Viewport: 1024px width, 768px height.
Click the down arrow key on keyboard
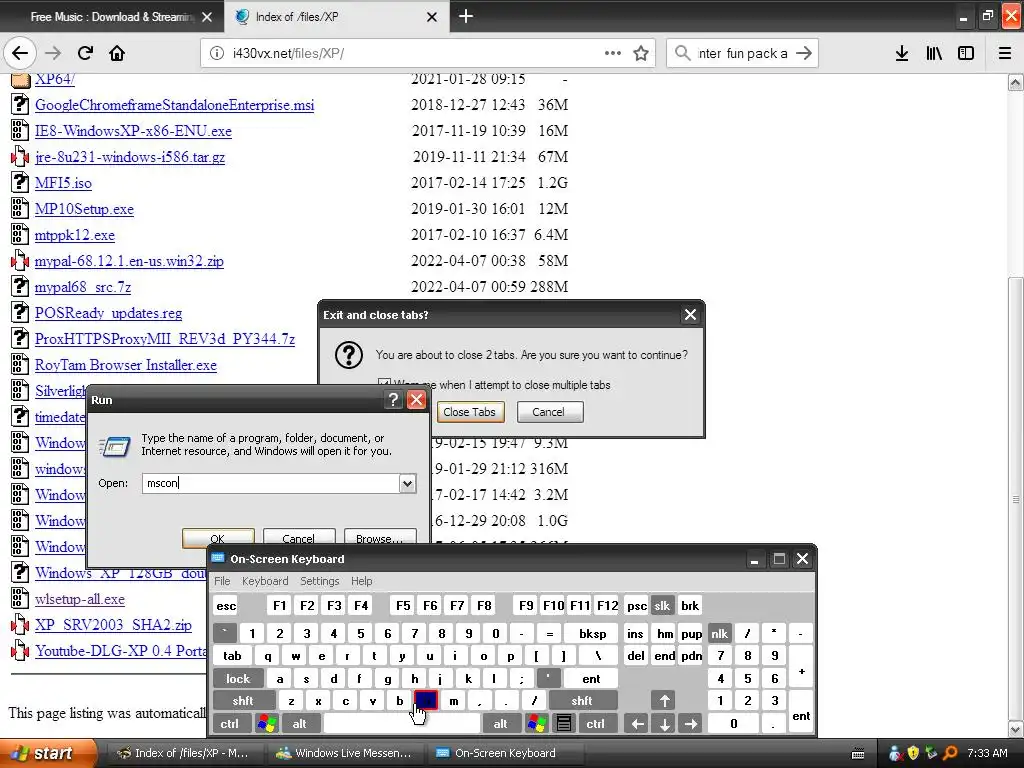[x=664, y=724]
